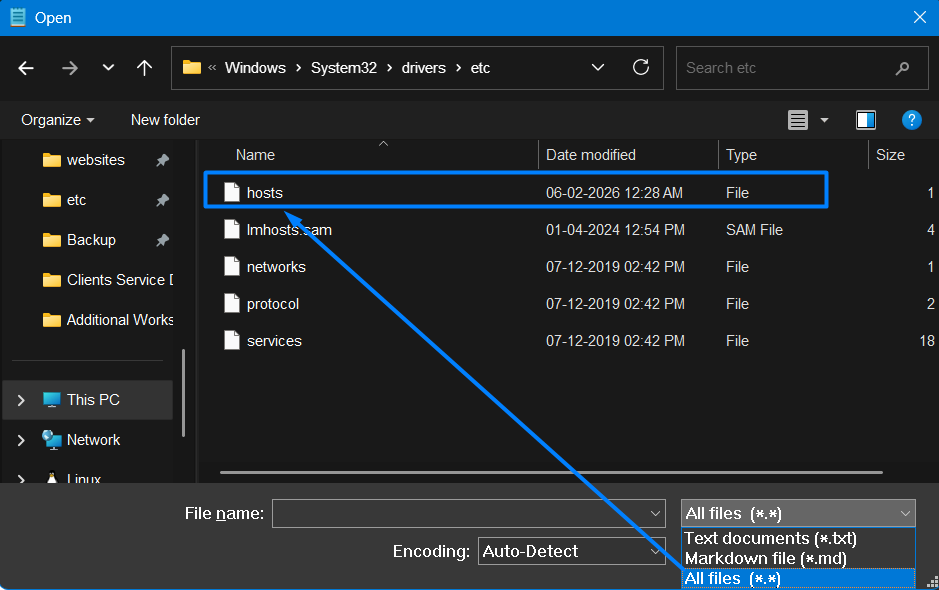Viewport: 939px width, 590px height.
Task: Expand This PC in the sidebar
Action: pos(20,399)
